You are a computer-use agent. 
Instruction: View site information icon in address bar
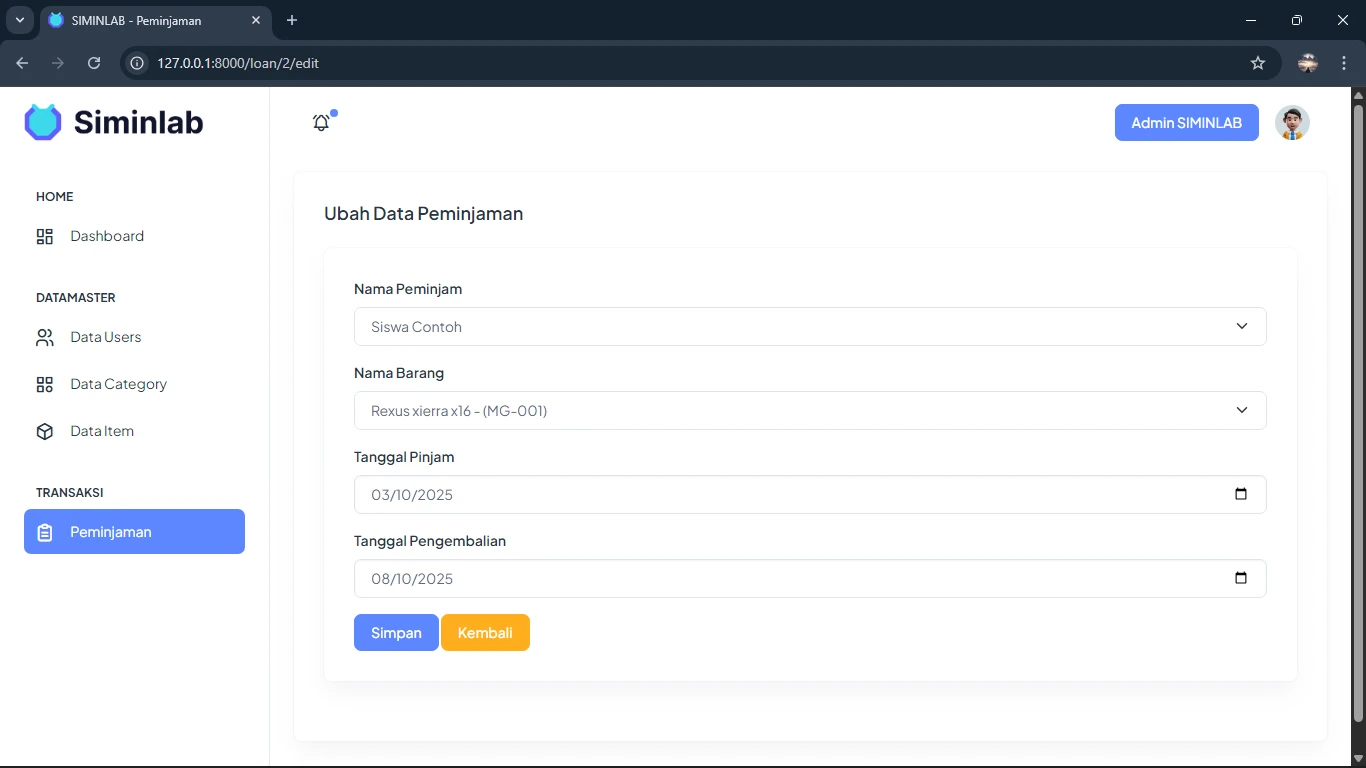coord(138,63)
